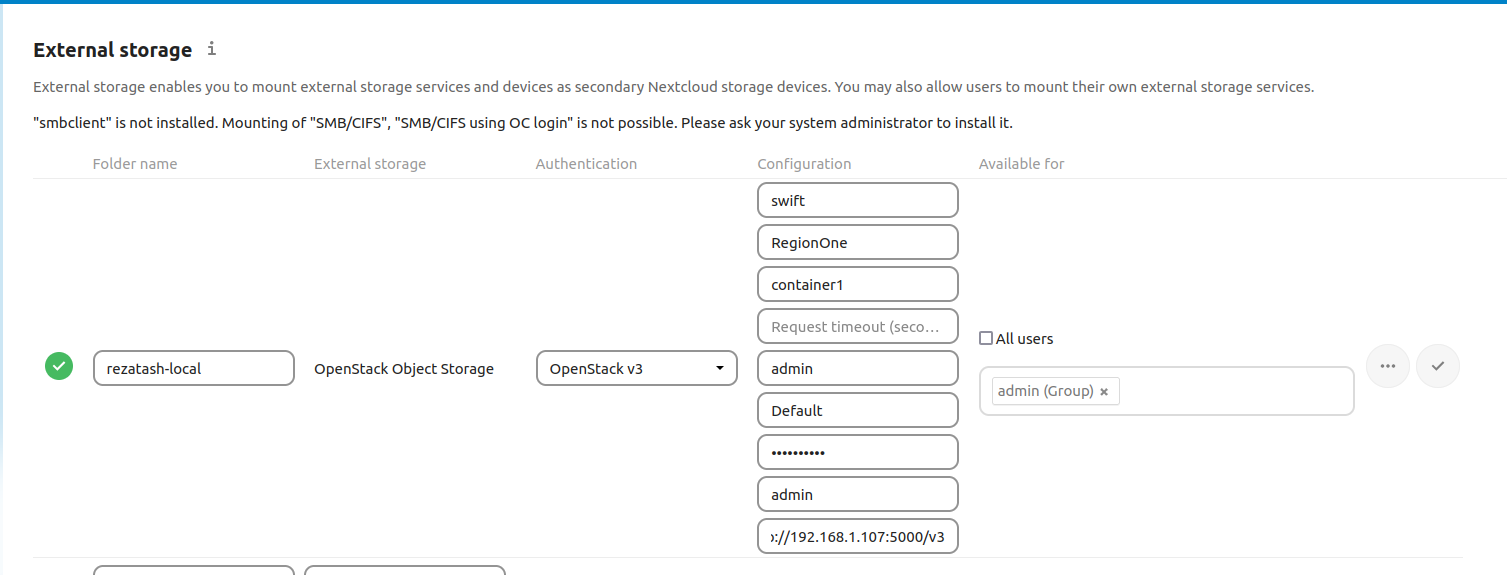The height and width of the screenshot is (575, 1507).
Task: Click the Available for groups search box
Action: [1235, 392]
